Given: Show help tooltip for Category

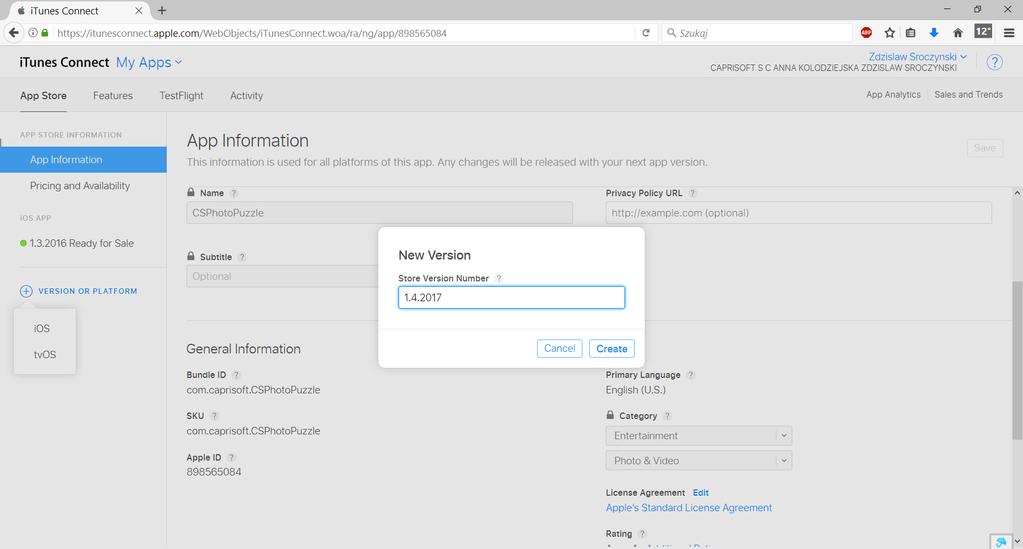Looking at the screenshot, I should (x=667, y=416).
